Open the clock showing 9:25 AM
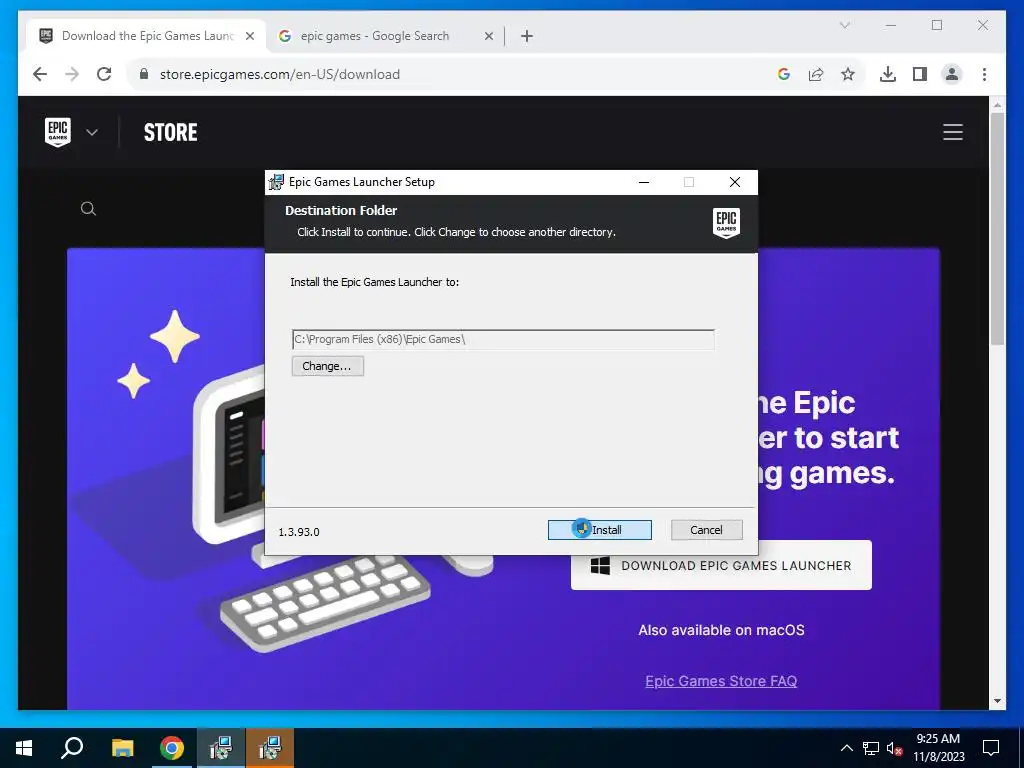Image resolution: width=1024 pixels, height=768 pixels. [938, 748]
